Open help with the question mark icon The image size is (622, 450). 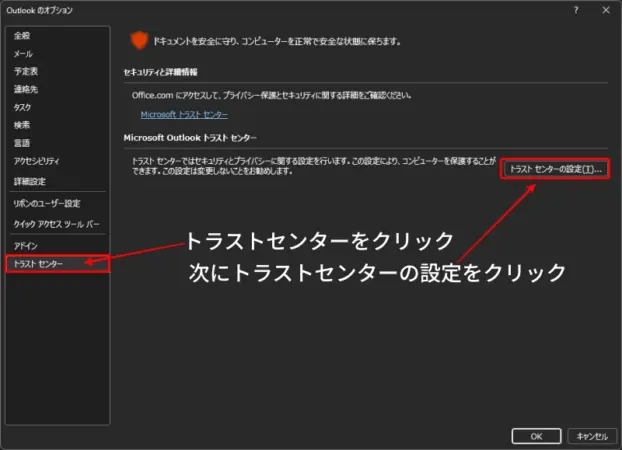(x=576, y=10)
